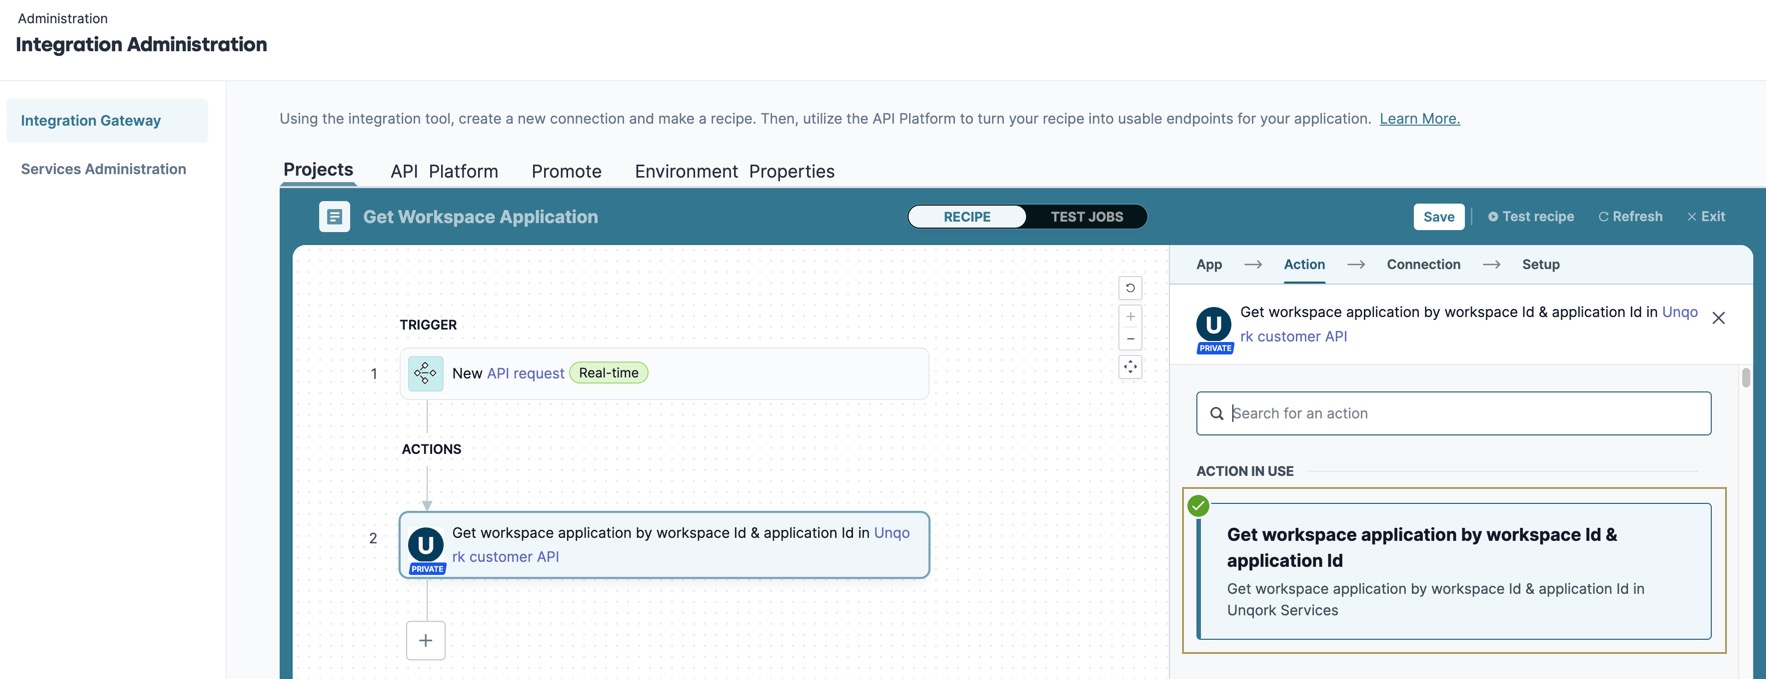
Task: Go to the Connection step
Action: (1423, 264)
